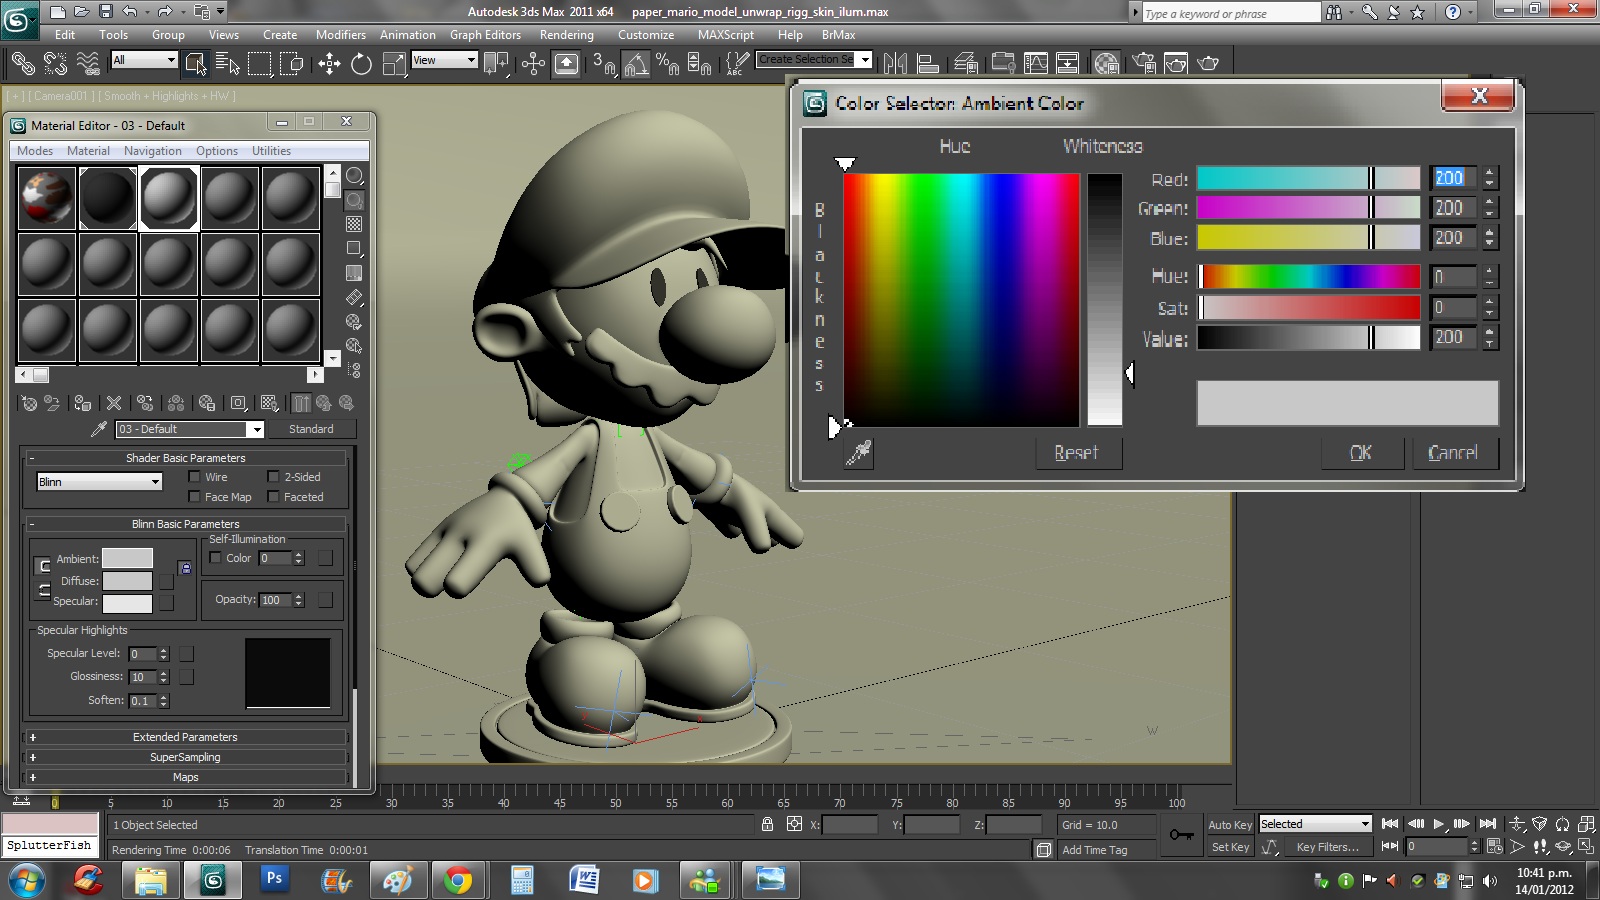Click Reset in the Color Selector
The image size is (1600, 900).
(x=1077, y=453)
